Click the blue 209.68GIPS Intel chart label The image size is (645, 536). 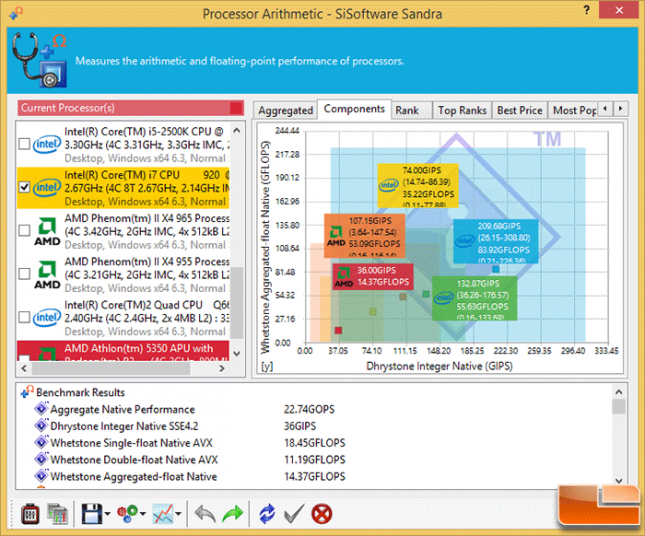tap(496, 241)
